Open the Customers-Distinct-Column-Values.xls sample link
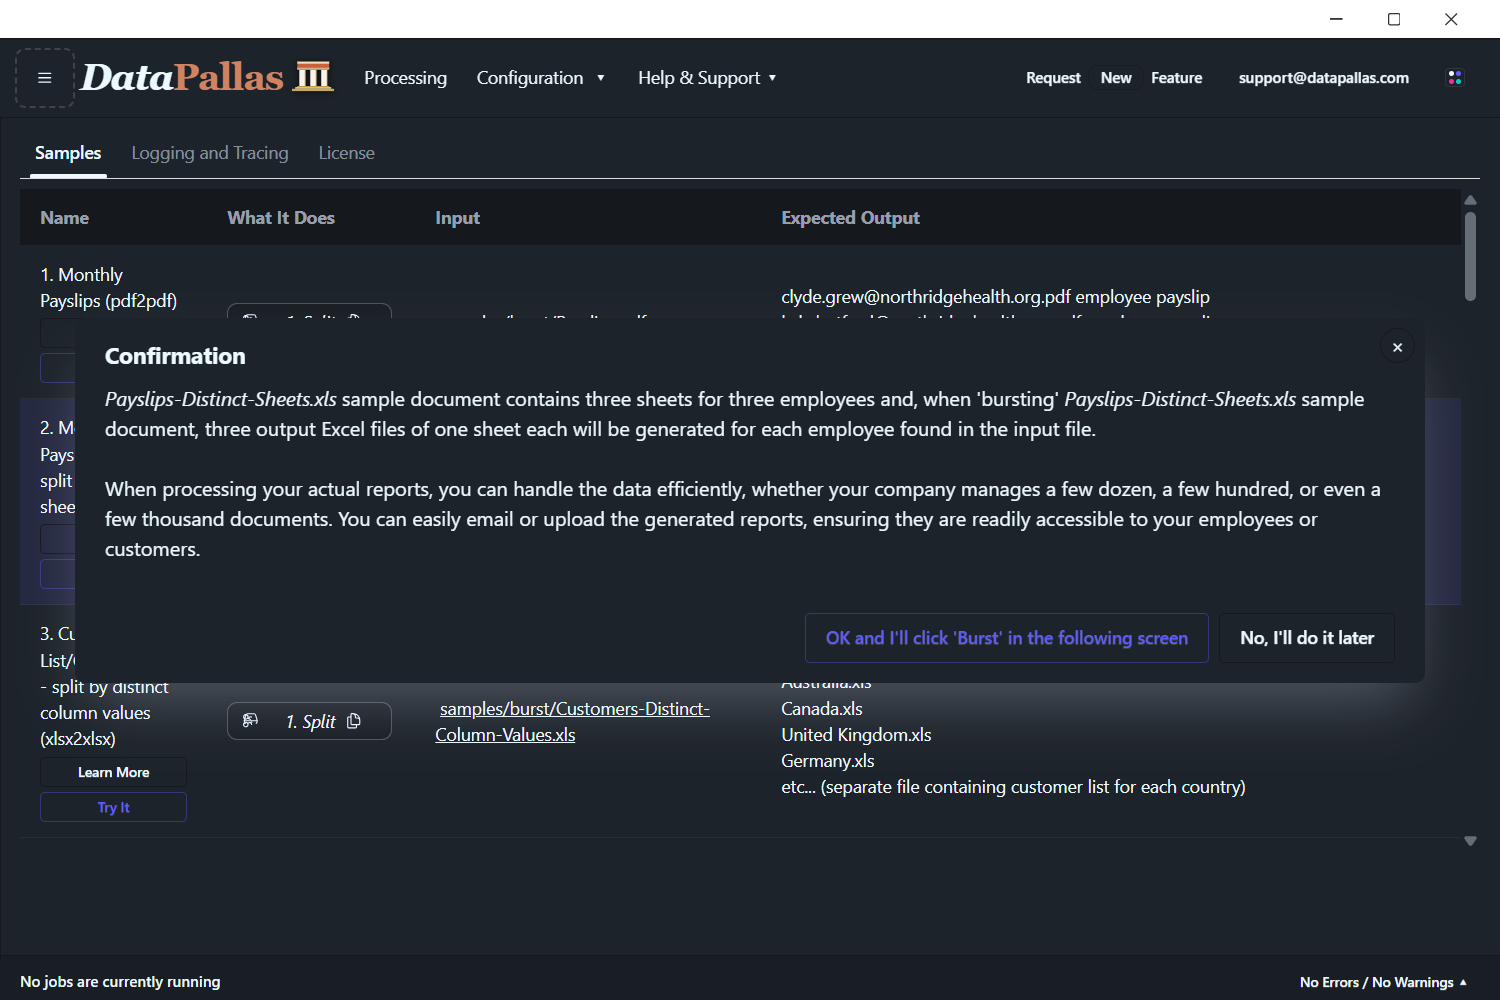Image resolution: width=1500 pixels, height=1000 pixels. click(572, 722)
